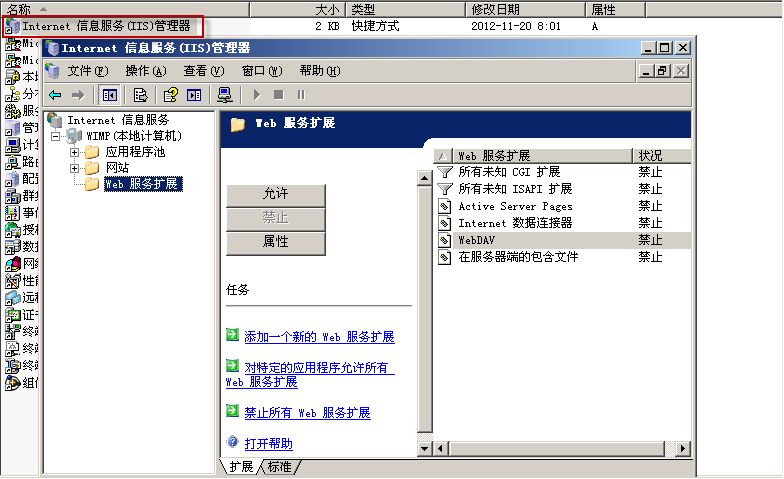This screenshot has height=479, width=784.
Task: Click the 属性 button
Action: coord(276,242)
